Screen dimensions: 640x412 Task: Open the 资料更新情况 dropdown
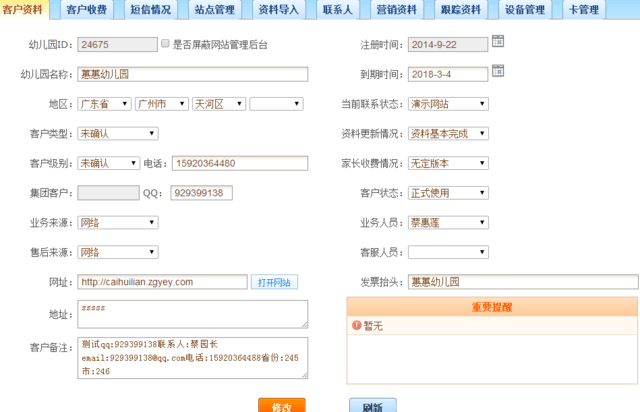pos(448,134)
